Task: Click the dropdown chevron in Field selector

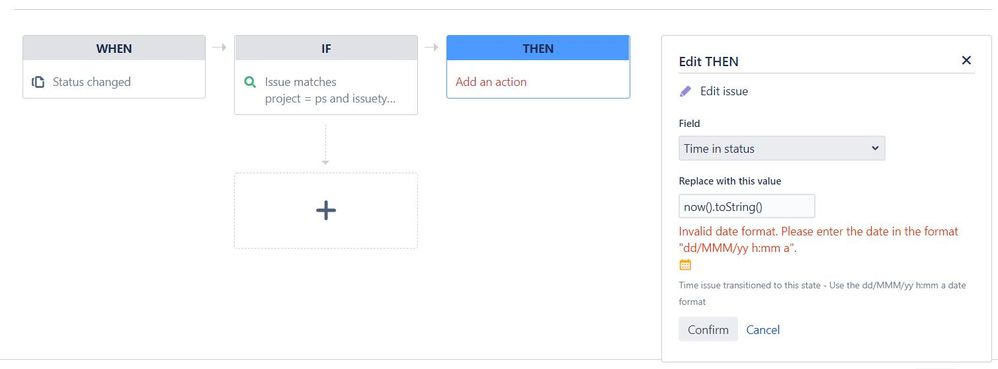Action: pyautogui.click(x=875, y=148)
